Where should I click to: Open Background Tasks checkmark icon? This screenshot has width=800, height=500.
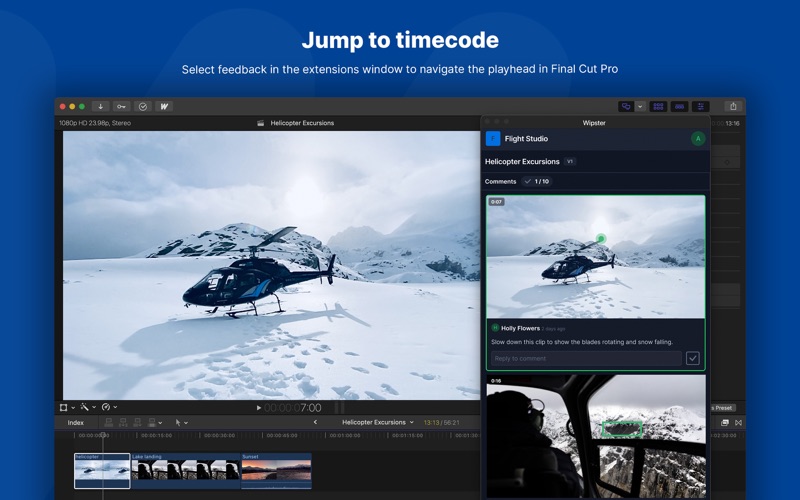click(x=143, y=107)
